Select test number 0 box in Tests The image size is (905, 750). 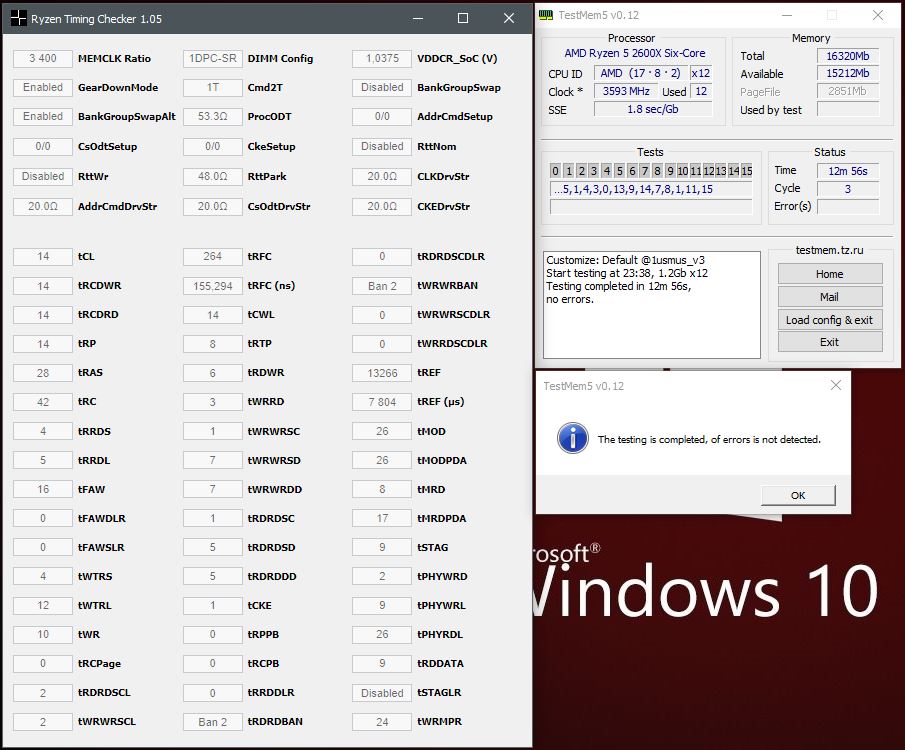tap(555, 170)
